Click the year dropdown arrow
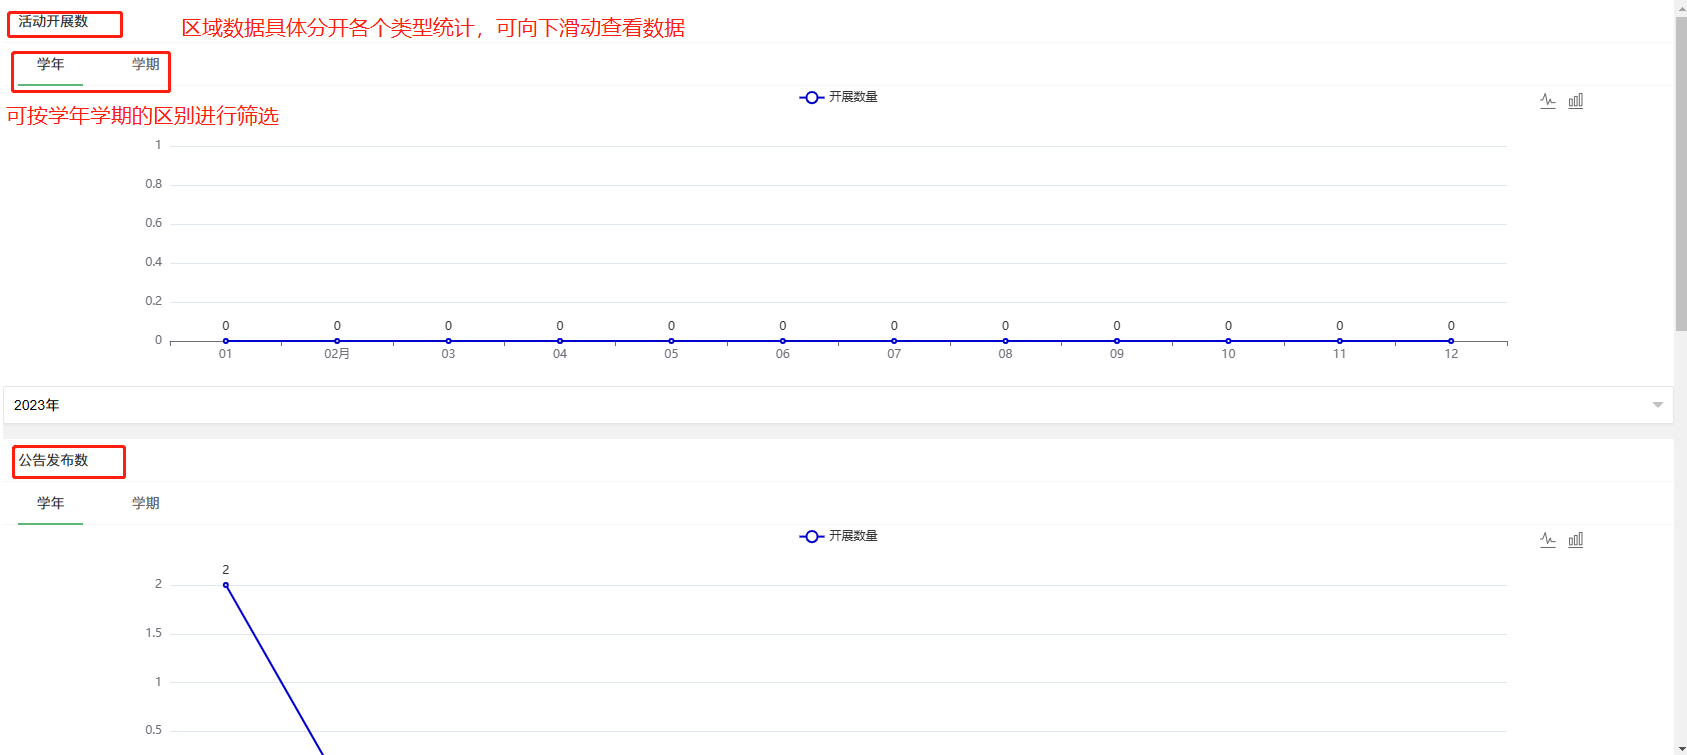This screenshot has height=755, width=1687. click(x=1658, y=405)
